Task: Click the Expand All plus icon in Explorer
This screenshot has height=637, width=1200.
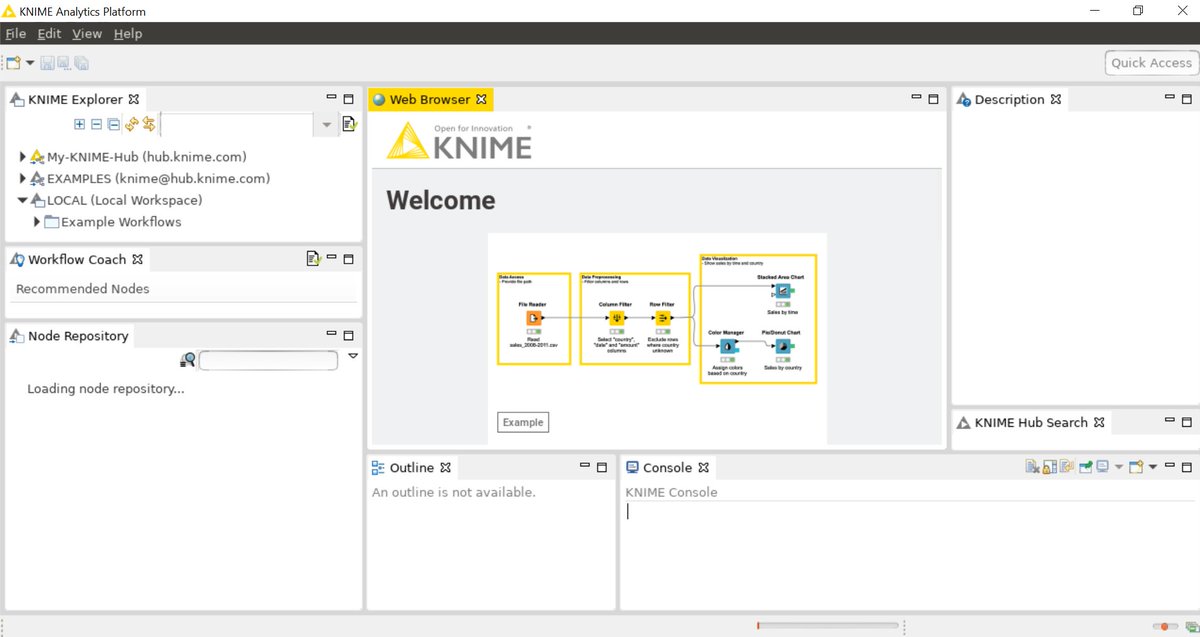Action: point(80,124)
